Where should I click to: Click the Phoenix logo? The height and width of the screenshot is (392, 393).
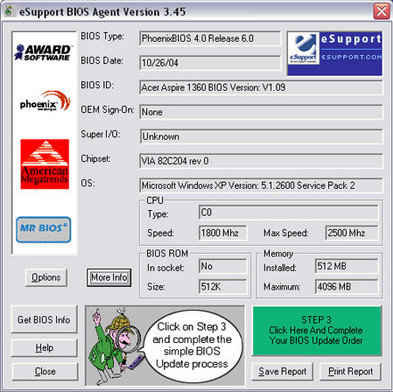click(x=45, y=101)
